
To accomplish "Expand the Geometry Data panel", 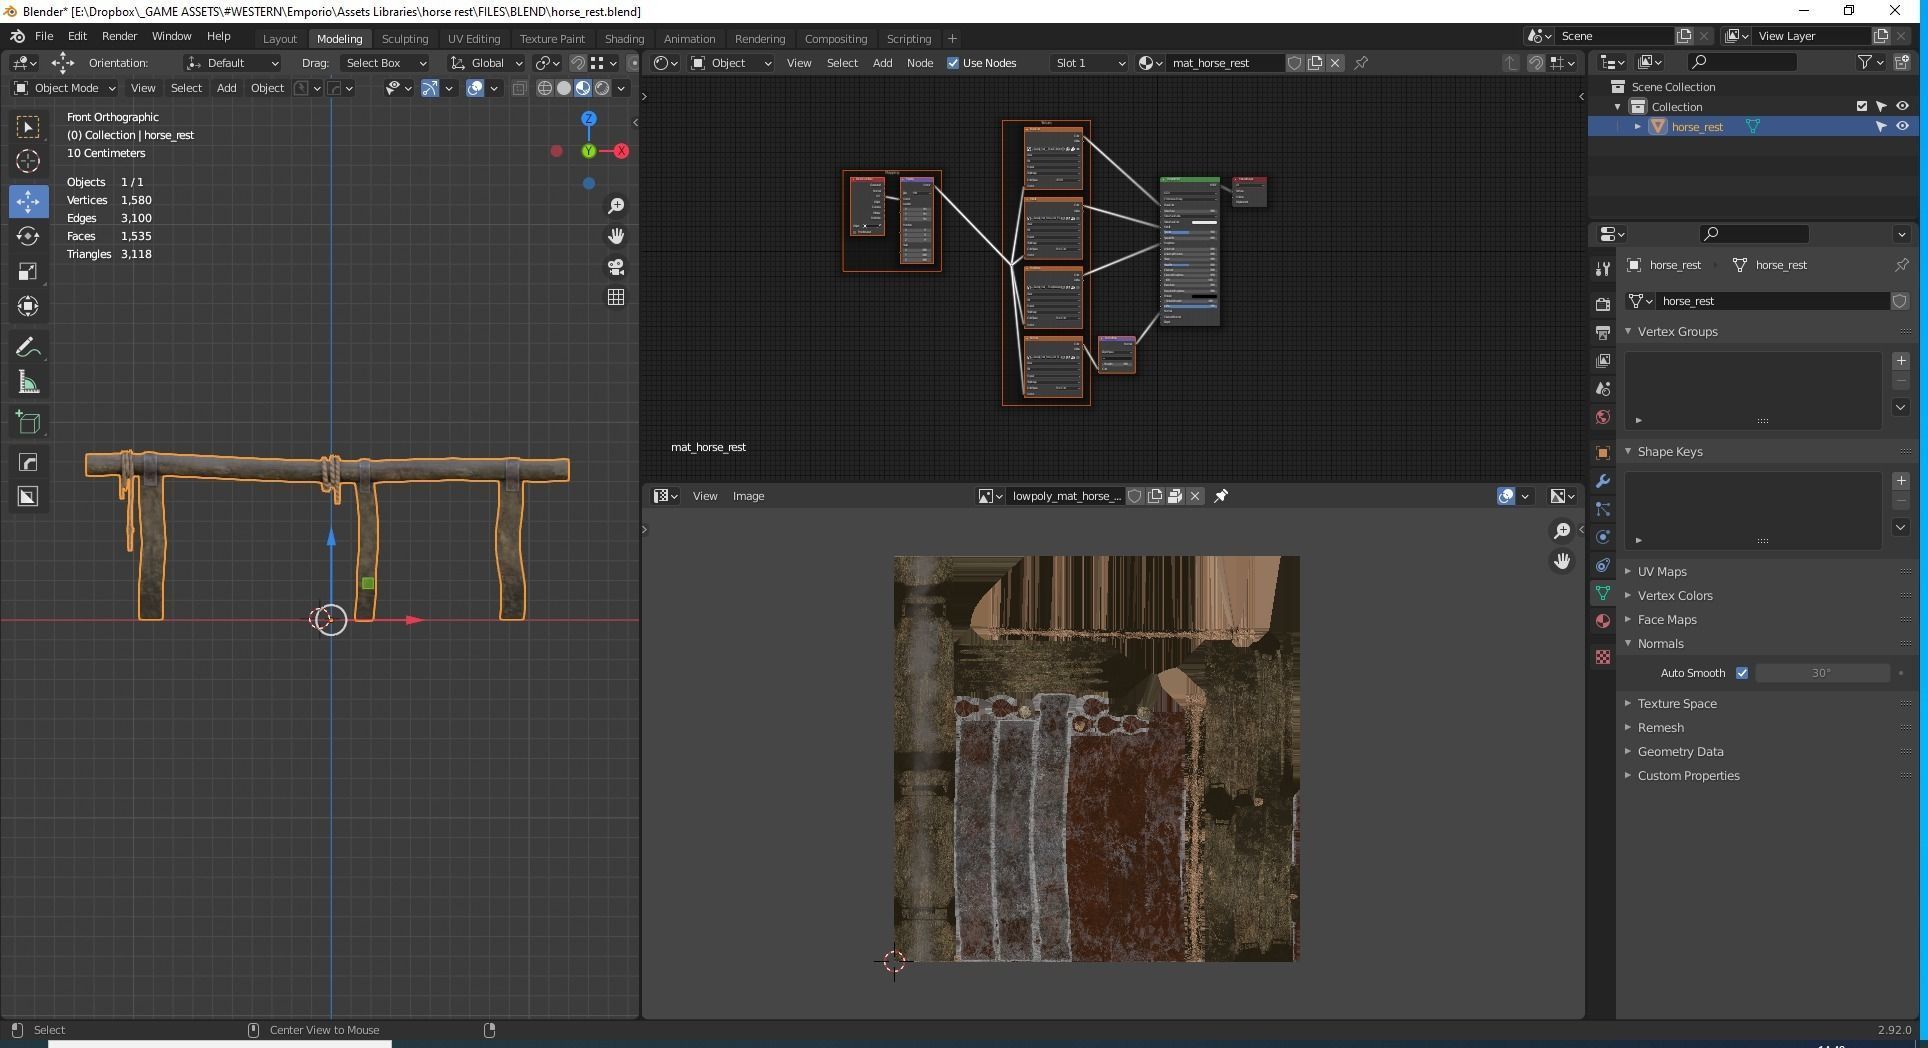I will click(x=1679, y=752).
